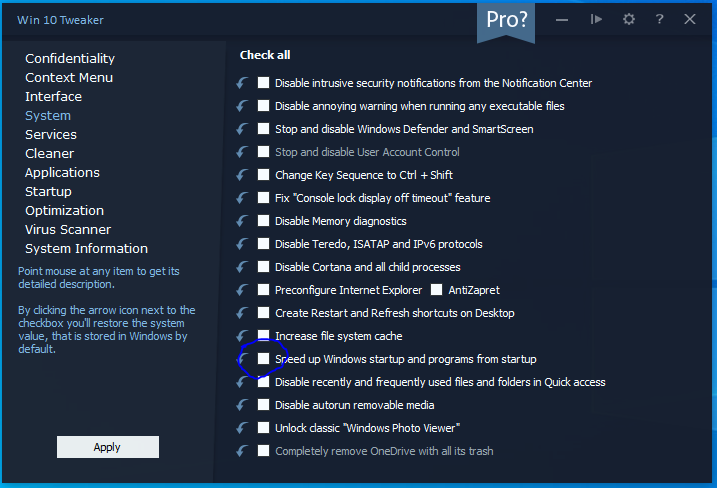Enable Increase file system cache checkbox
Viewport: 717px width, 488px height.
coord(263,335)
